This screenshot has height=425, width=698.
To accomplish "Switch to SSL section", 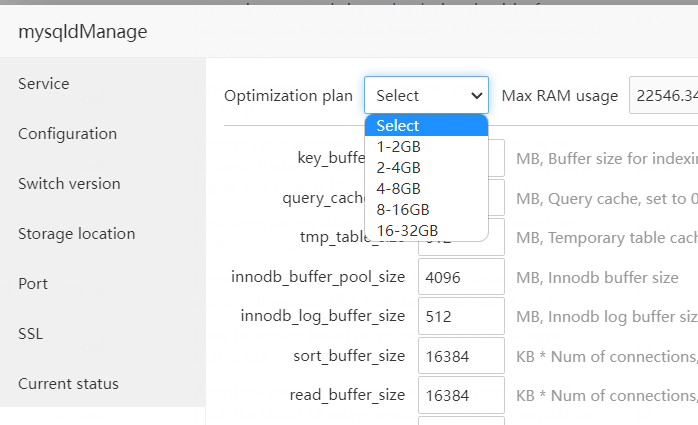I will click(x=30, y=334).
